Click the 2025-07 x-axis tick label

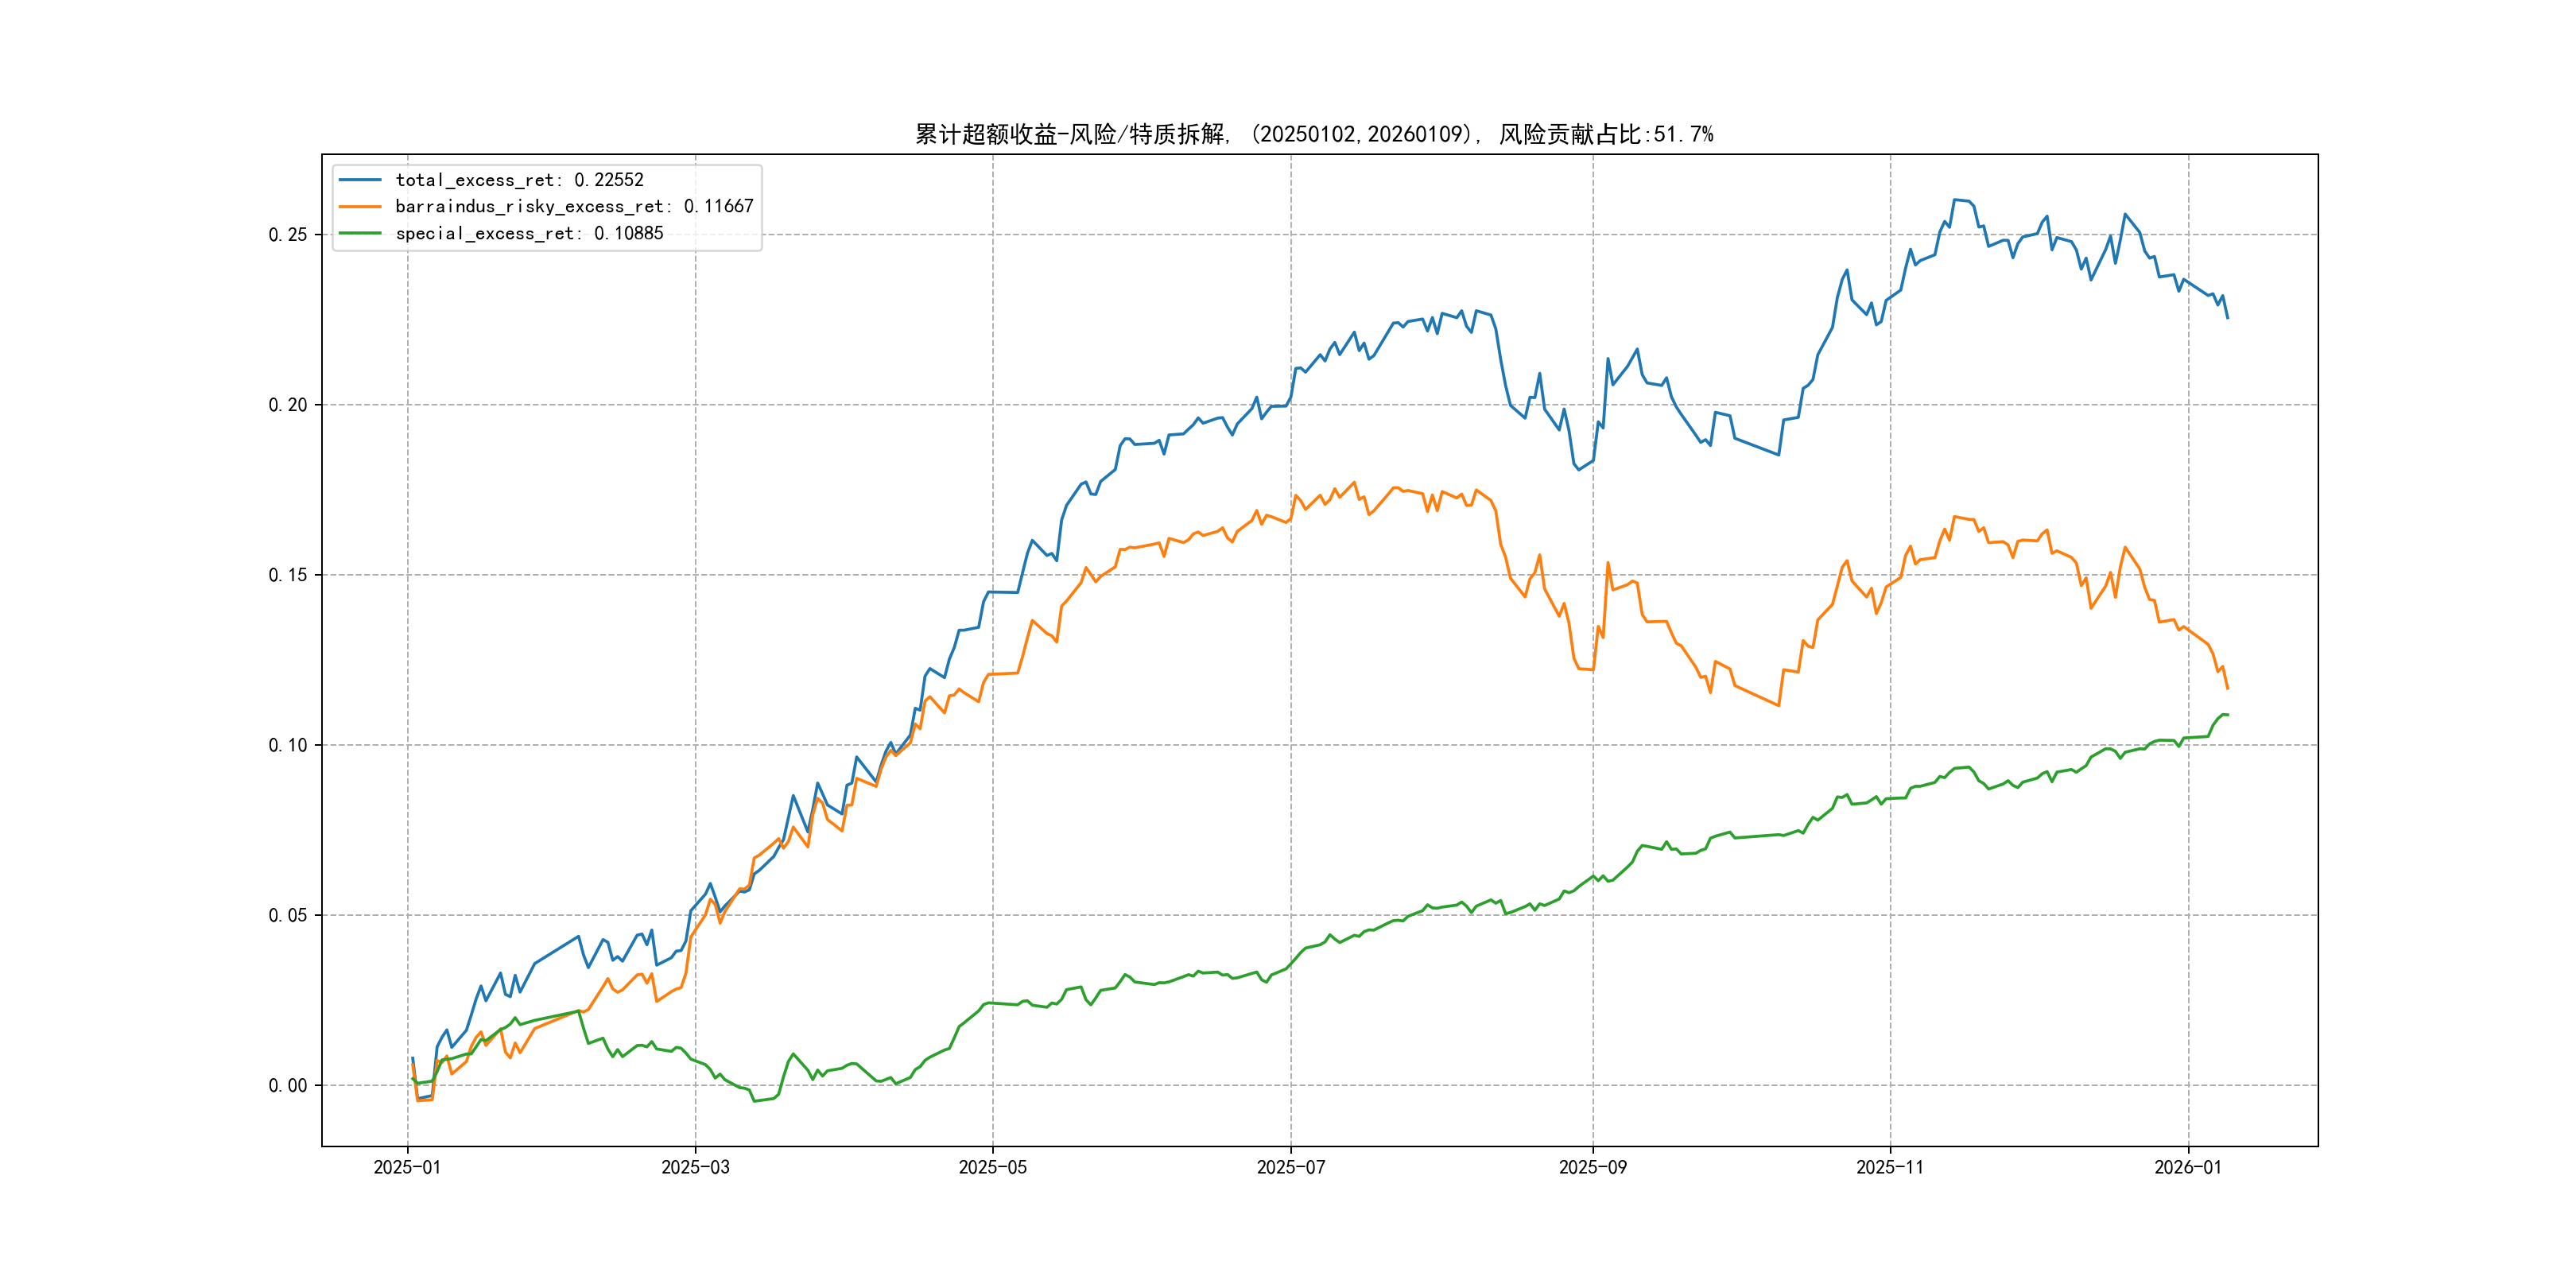1290,1167
